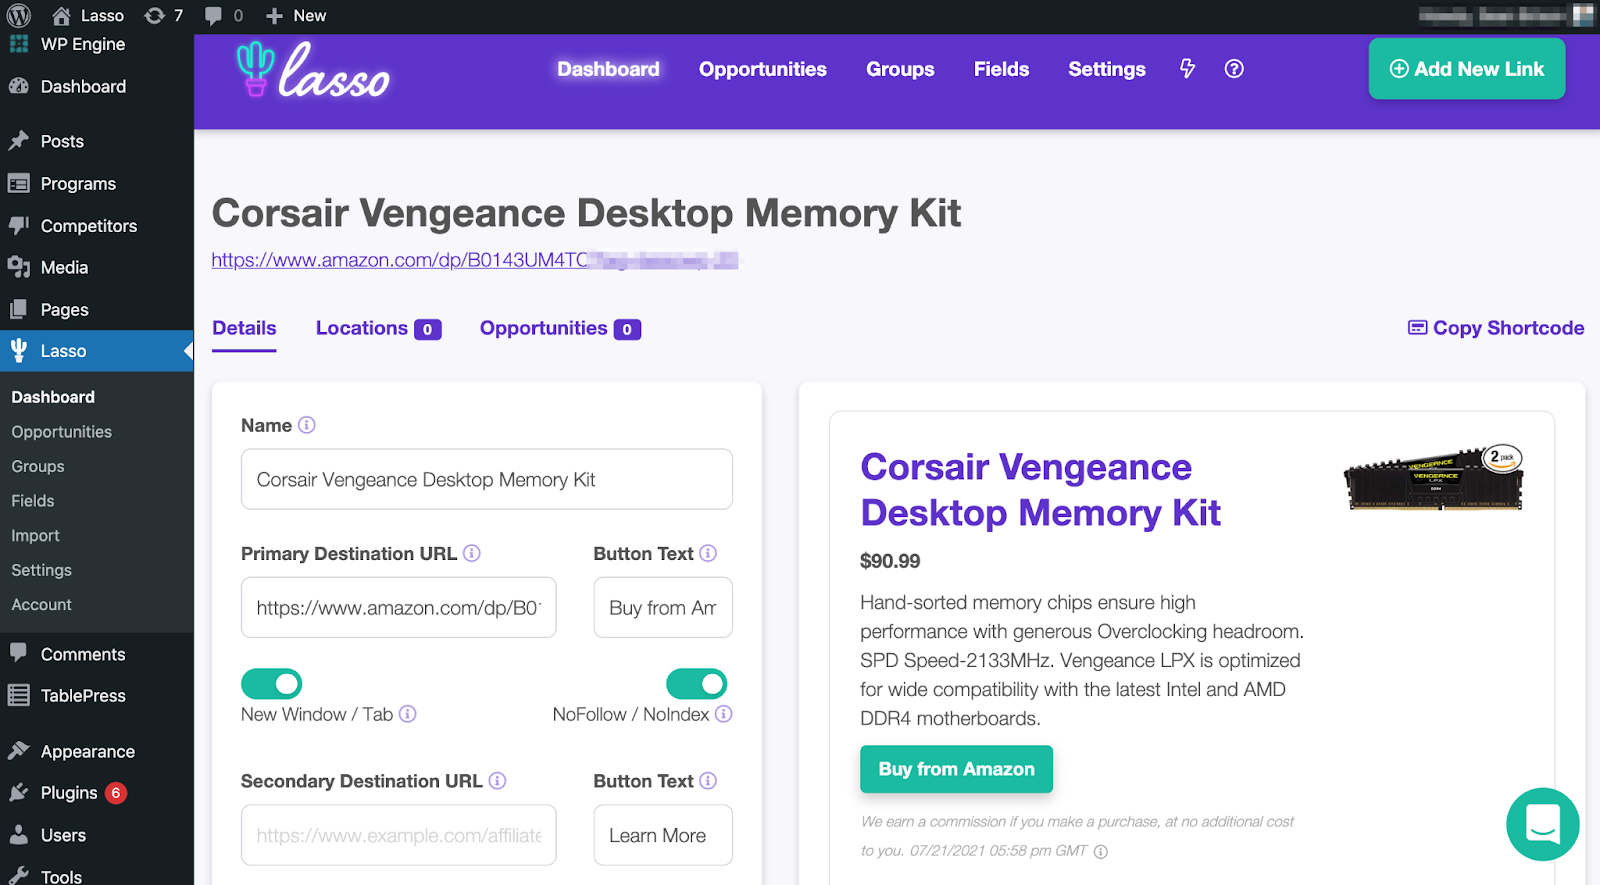Click the disclosure info icon after GMT timestamp
The height and width of the screenshot is (885, 1600).
pyautogui.click(x=1101, y=852)
